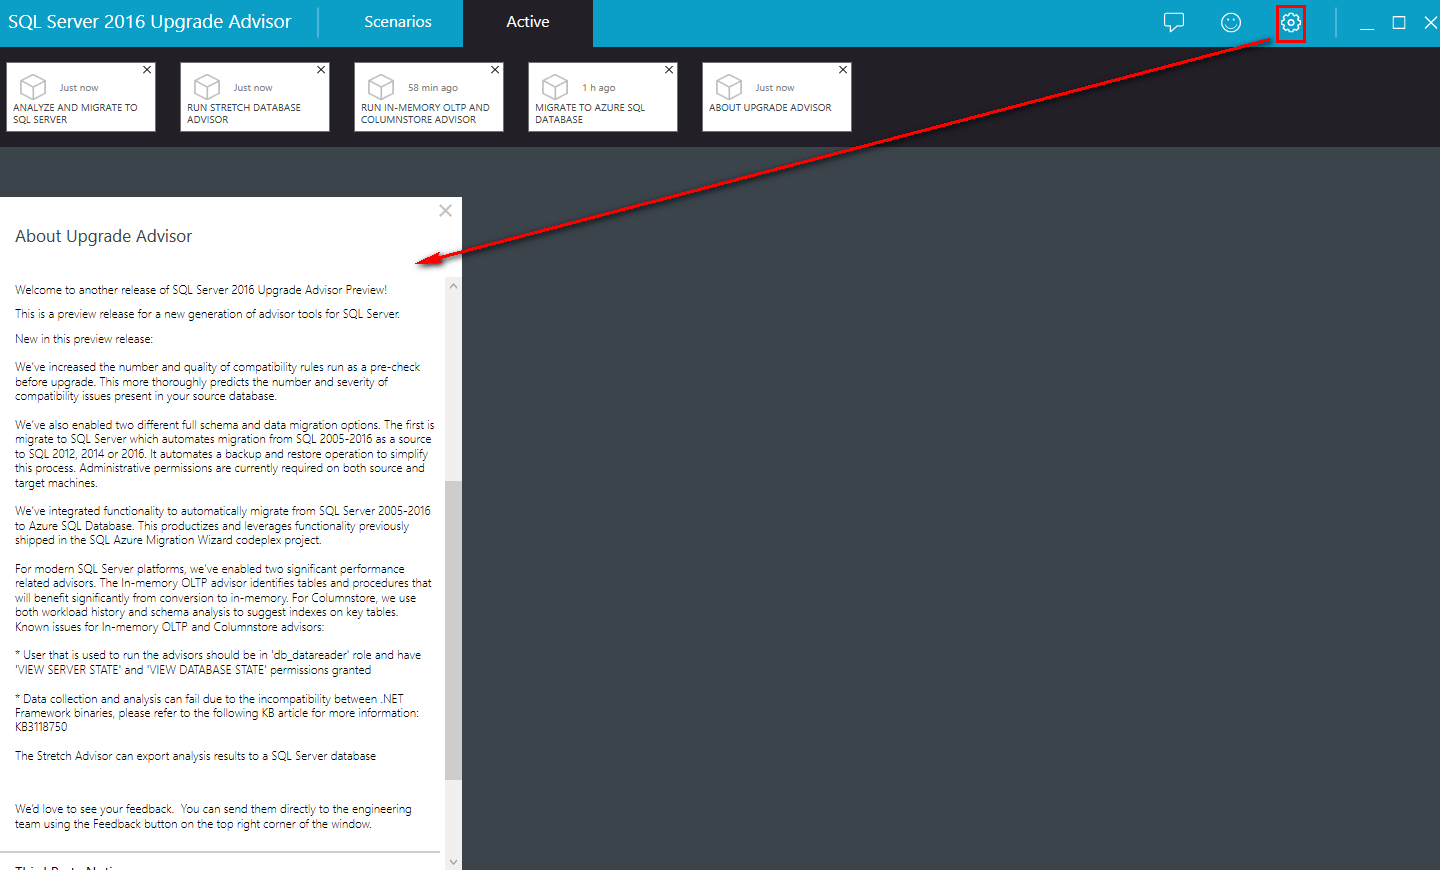Click the scroll down arrow in About panel
This screenshot has height=870, width=1440.
tap(454, 861)
